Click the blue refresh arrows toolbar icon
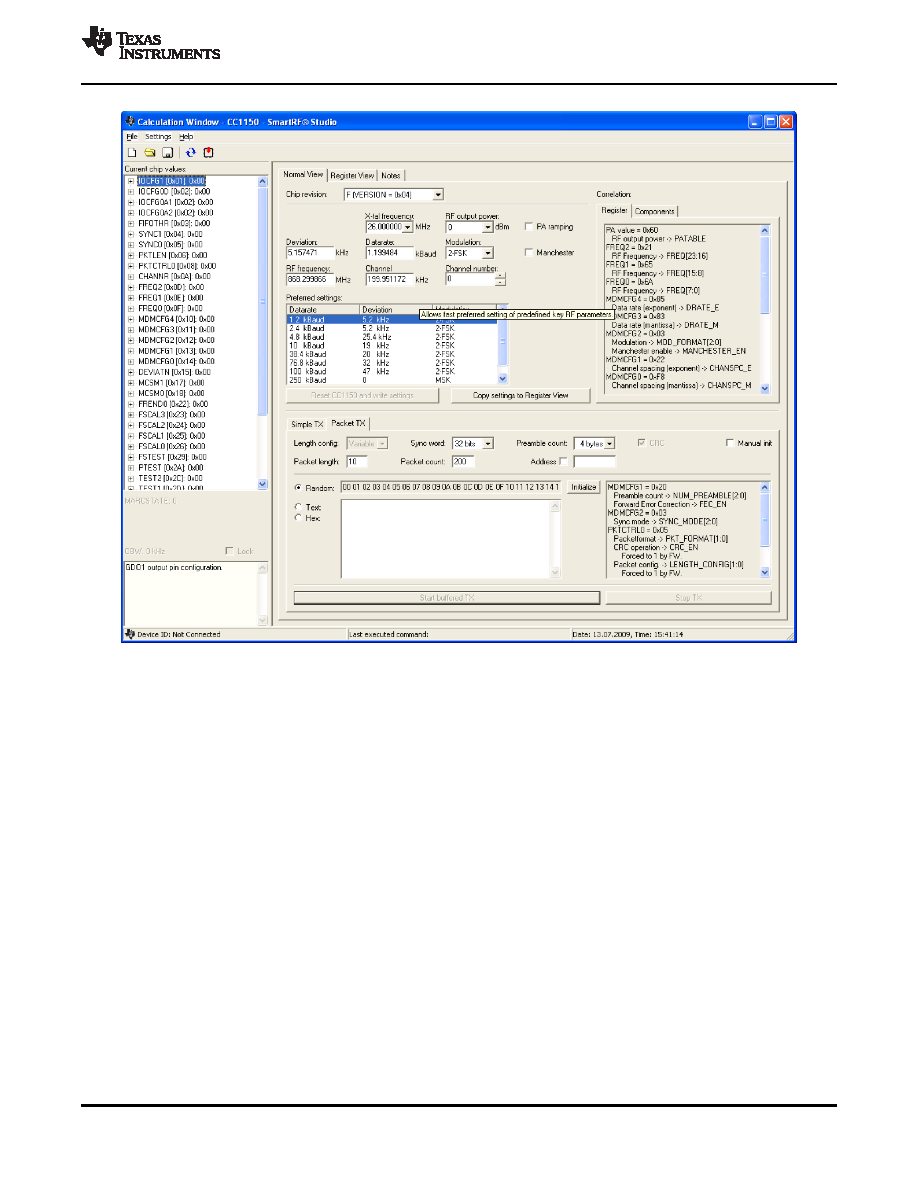 (191, 152)
